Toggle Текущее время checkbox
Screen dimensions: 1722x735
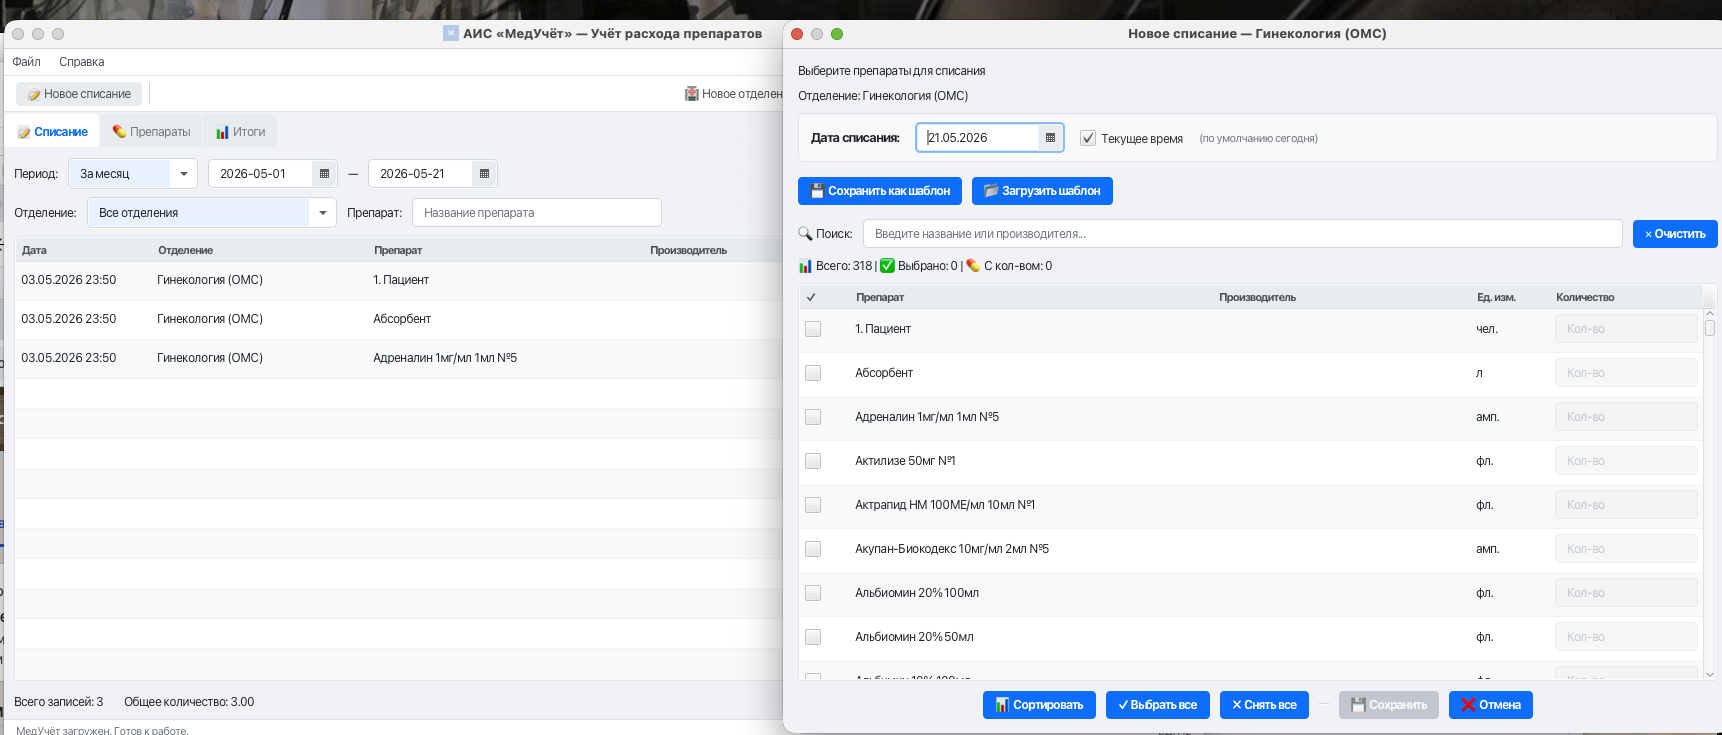click(1088, 138)
